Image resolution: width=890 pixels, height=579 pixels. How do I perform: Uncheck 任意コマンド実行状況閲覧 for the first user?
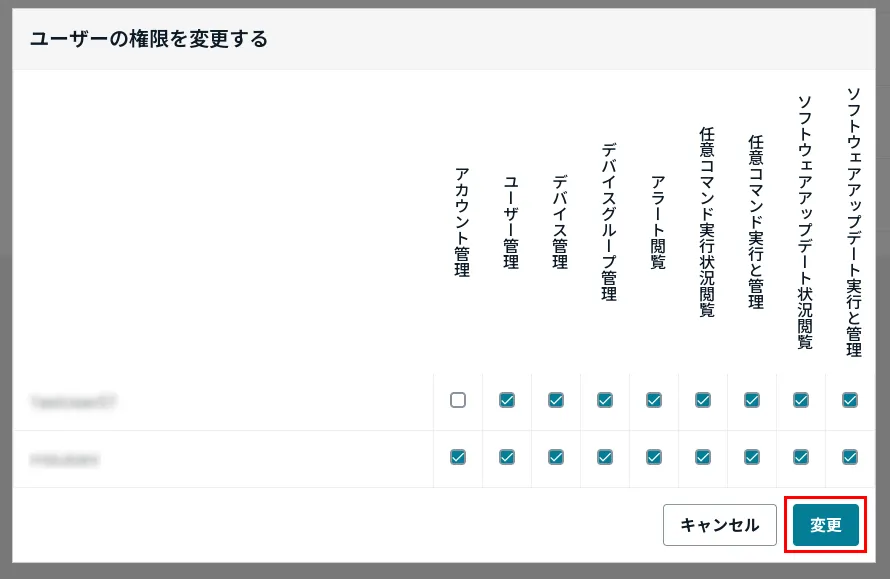point(702,401)
